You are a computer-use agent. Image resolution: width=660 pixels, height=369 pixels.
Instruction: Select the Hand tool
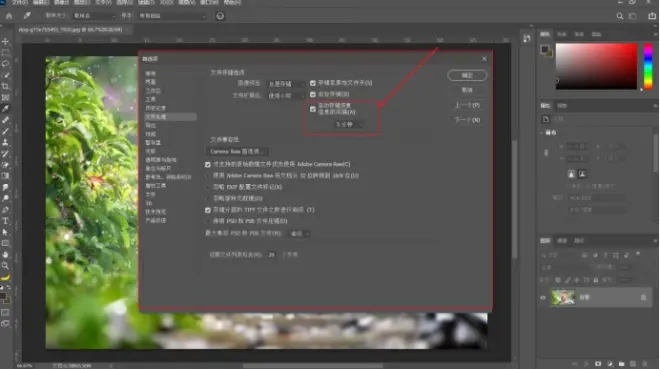[5, 255]
